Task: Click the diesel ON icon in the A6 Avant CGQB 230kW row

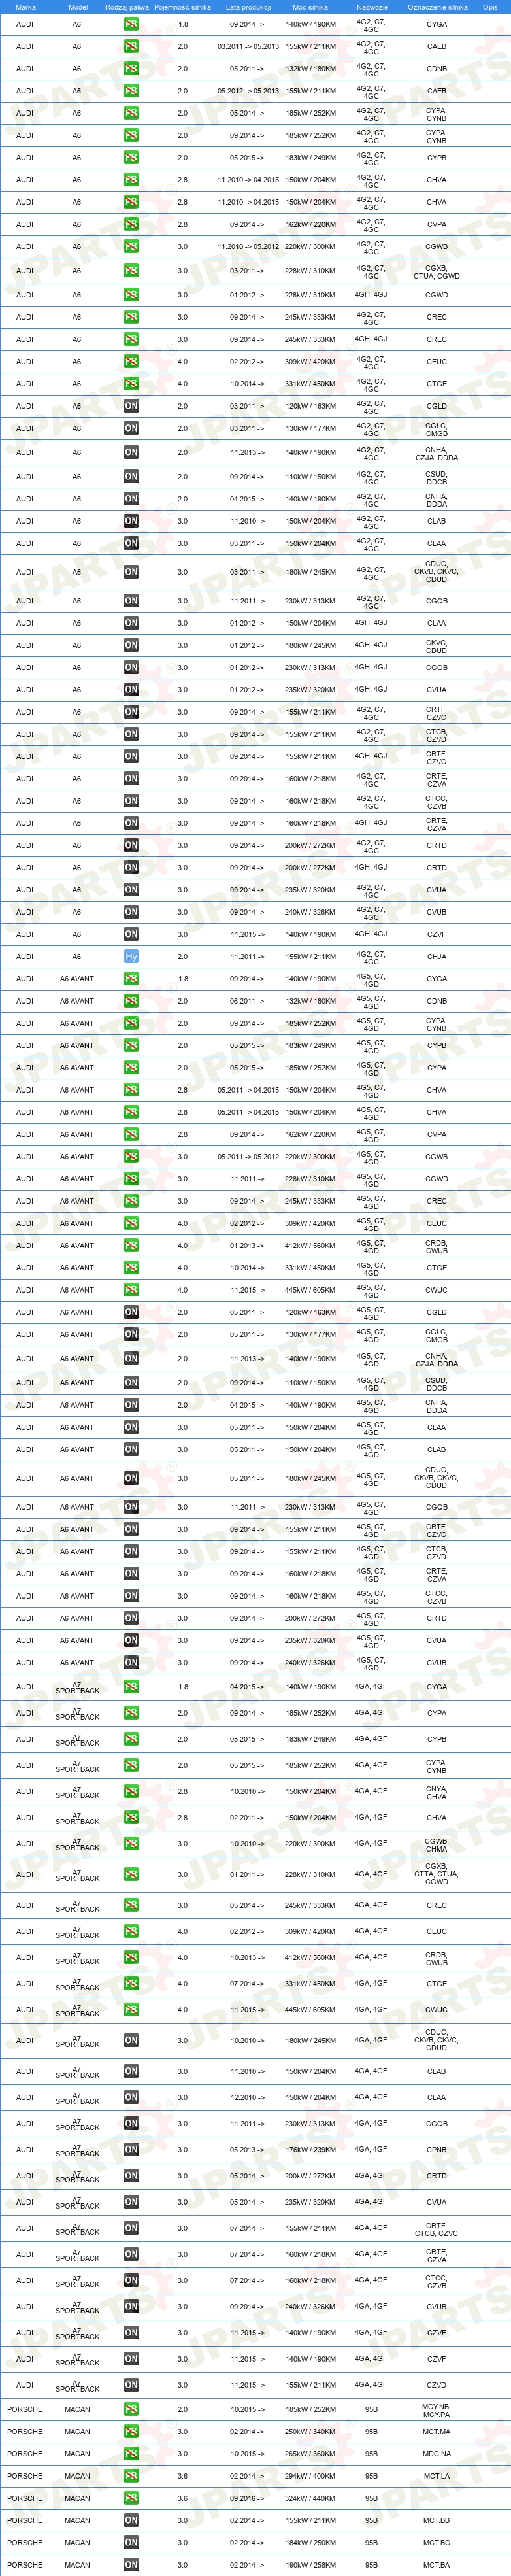Action: pos(131,1507)
